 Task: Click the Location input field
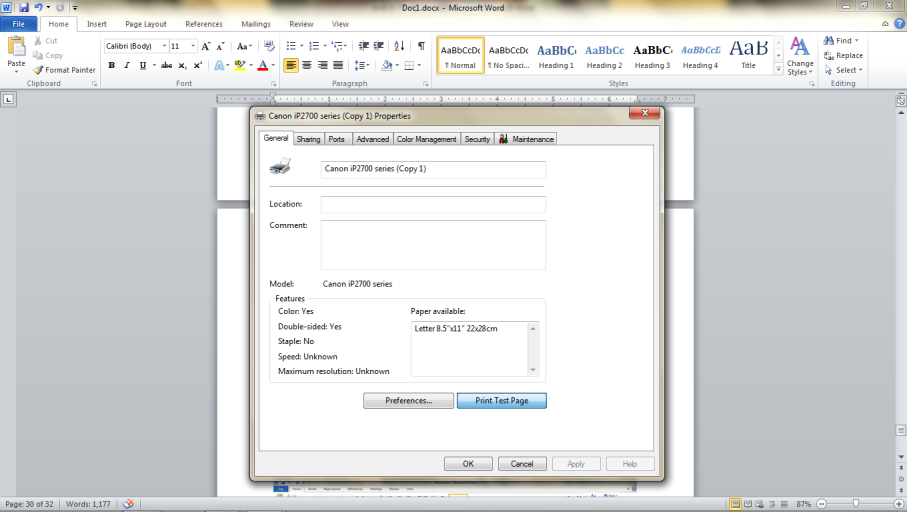tap(433, 204)
